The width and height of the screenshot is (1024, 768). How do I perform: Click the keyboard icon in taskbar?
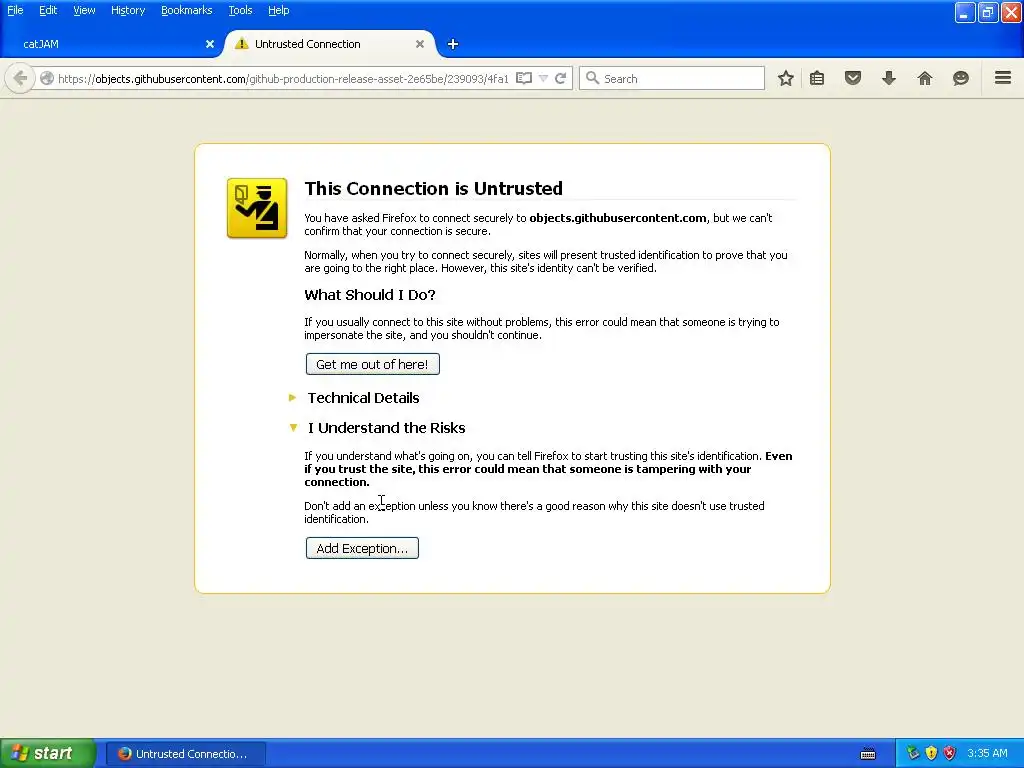(x=868, y=754)
